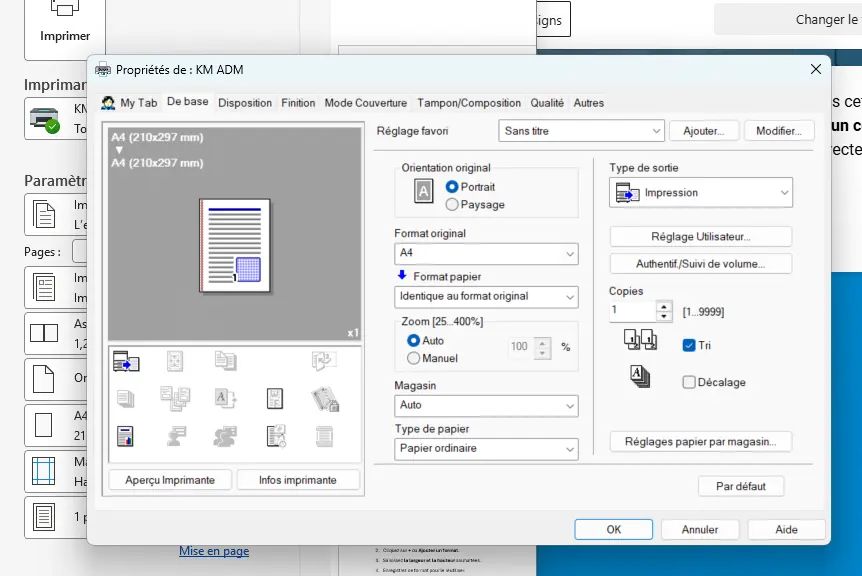Viewport: 862px width, 576px height.
Task: Click the portrait orientation page icon
Action: point(423,193)
